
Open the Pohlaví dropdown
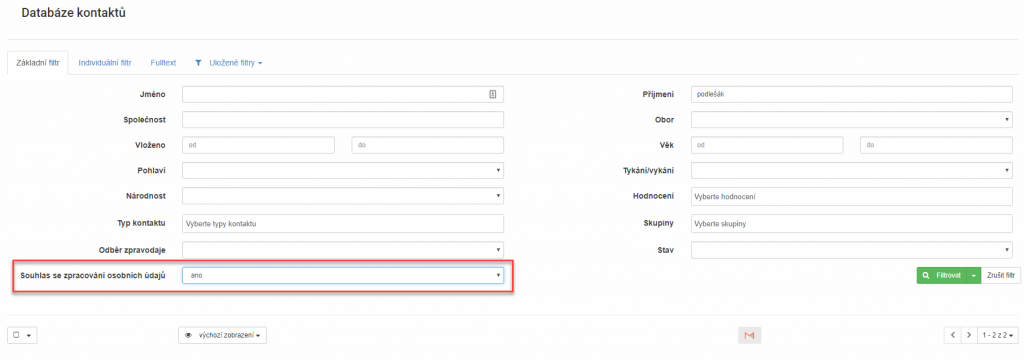(343, 171)
